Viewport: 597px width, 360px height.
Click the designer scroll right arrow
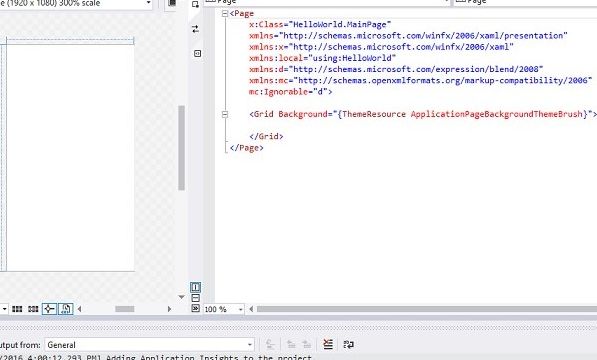point(169,309)
